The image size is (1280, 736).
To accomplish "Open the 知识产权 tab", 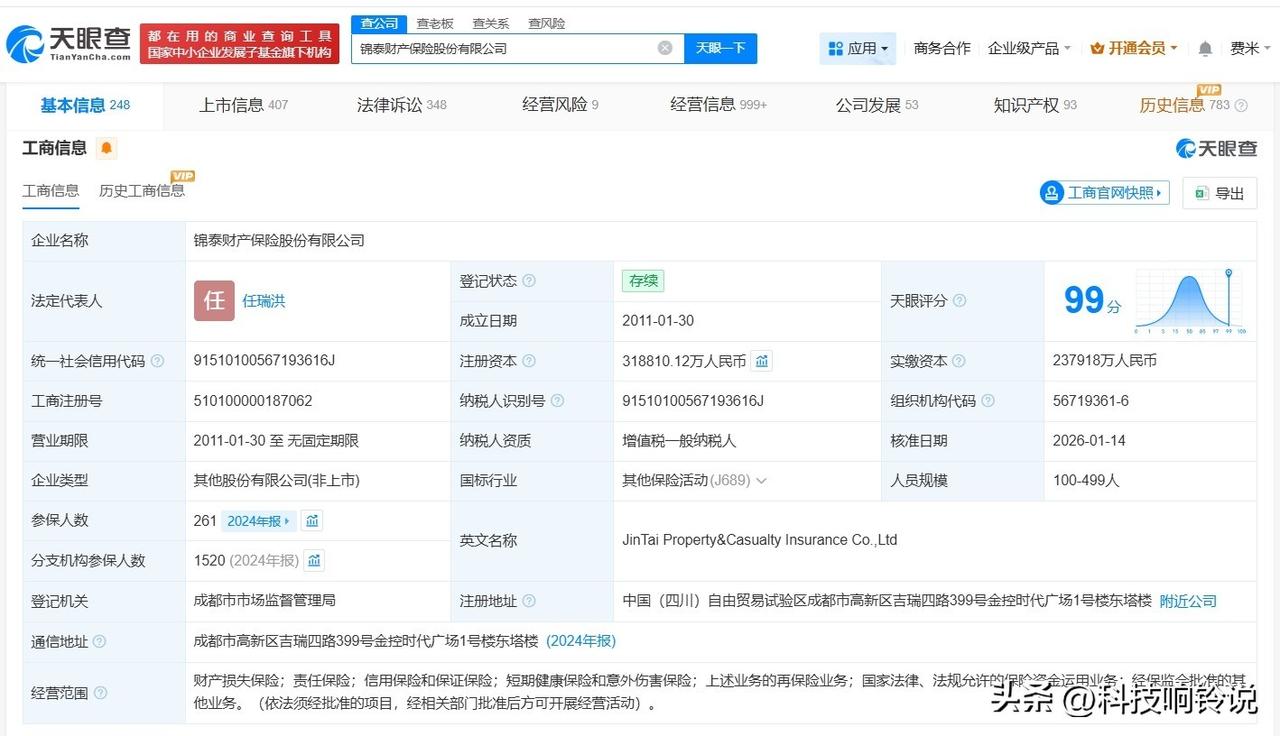I will (1035, 105).
